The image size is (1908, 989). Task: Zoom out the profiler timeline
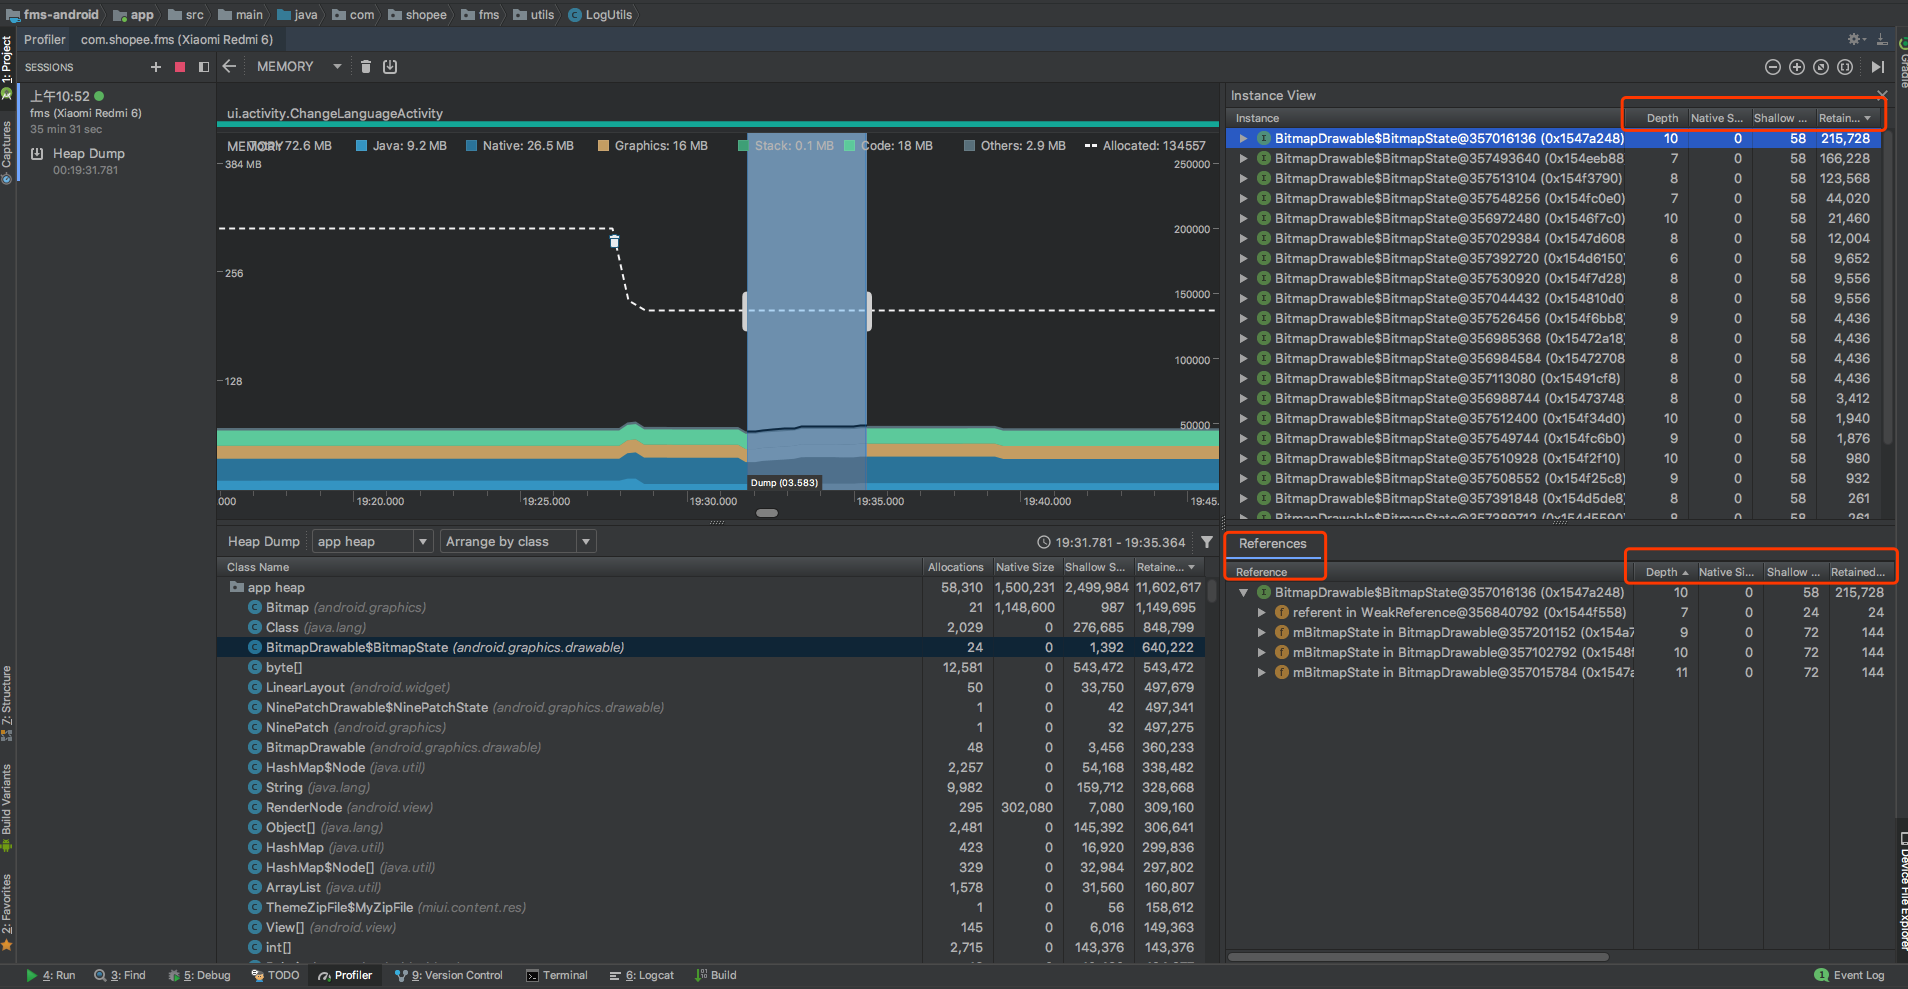coord(1772,67)
